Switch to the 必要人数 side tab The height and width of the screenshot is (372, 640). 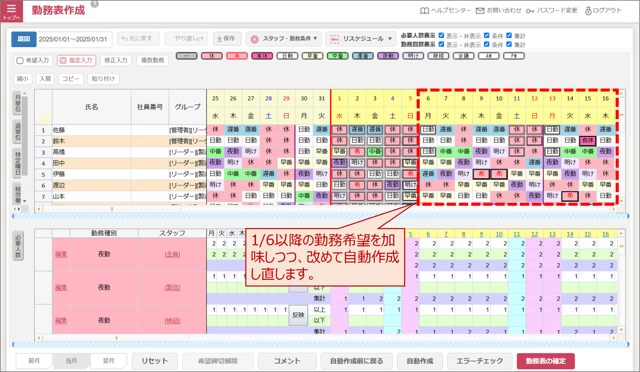[x=18, y=246]
